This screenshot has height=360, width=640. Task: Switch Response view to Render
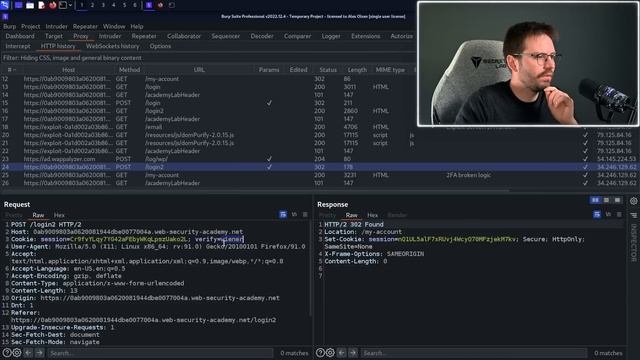(397, 215)
